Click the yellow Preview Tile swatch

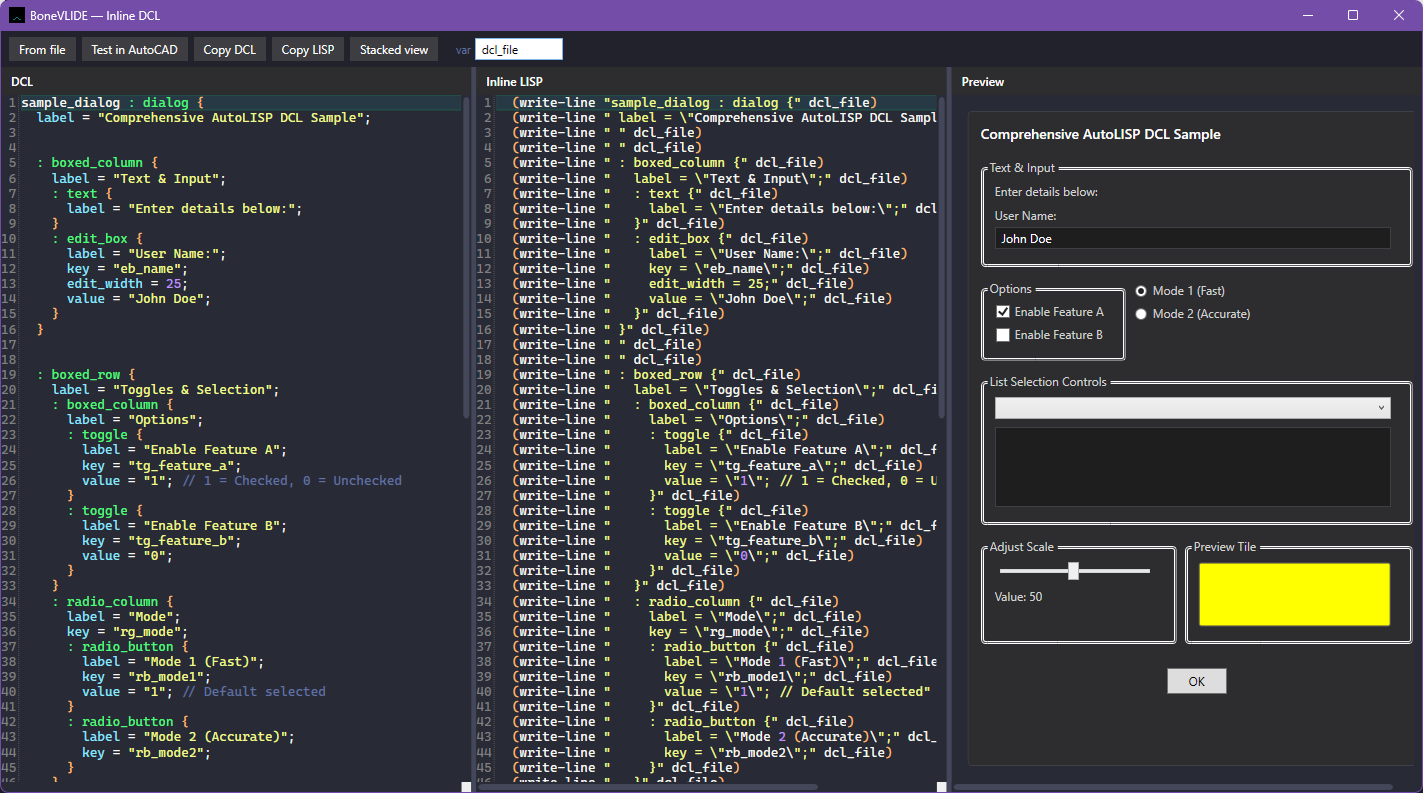tap(1294, 594)
